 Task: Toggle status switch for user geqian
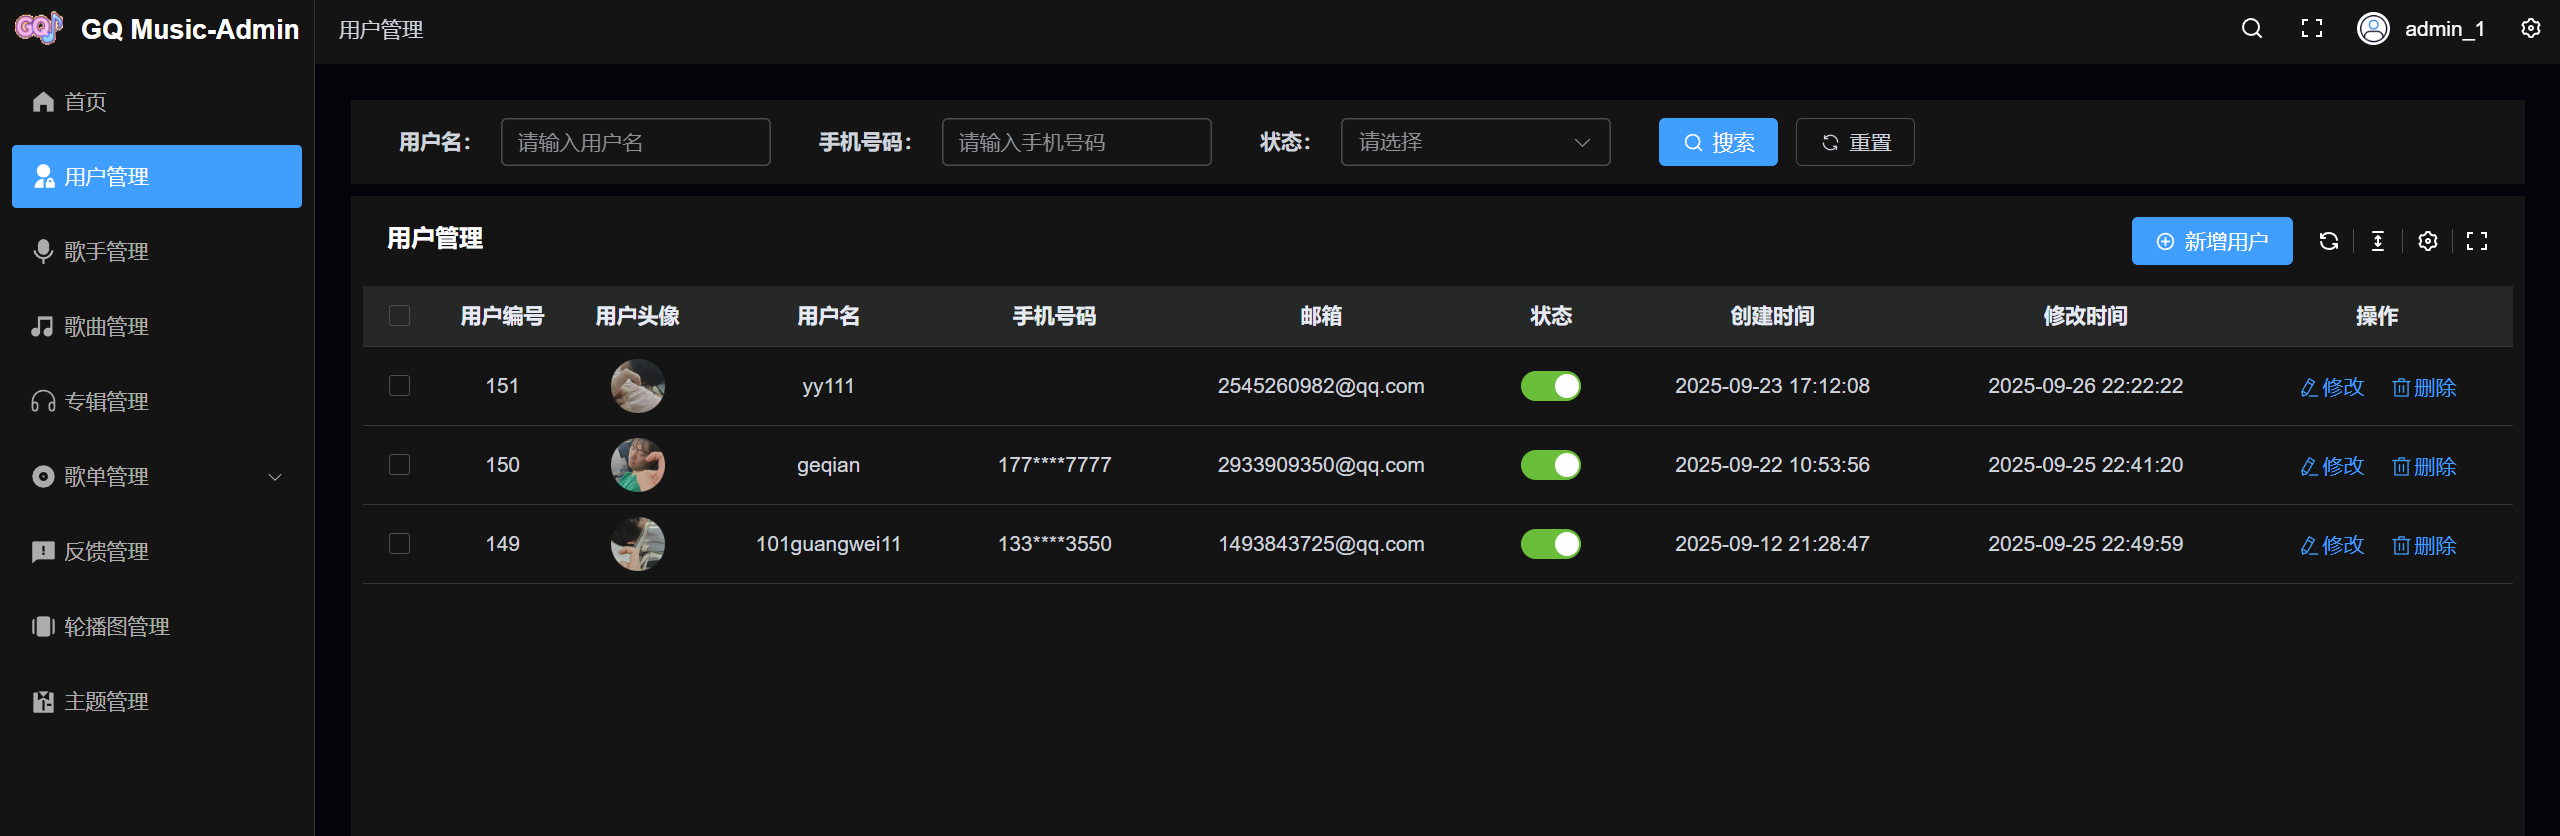point(1550,465)
